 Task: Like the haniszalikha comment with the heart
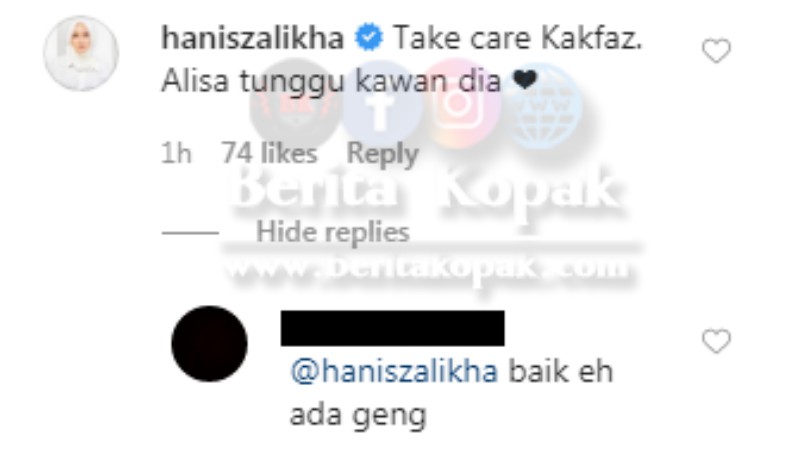(x=716, y=50)
